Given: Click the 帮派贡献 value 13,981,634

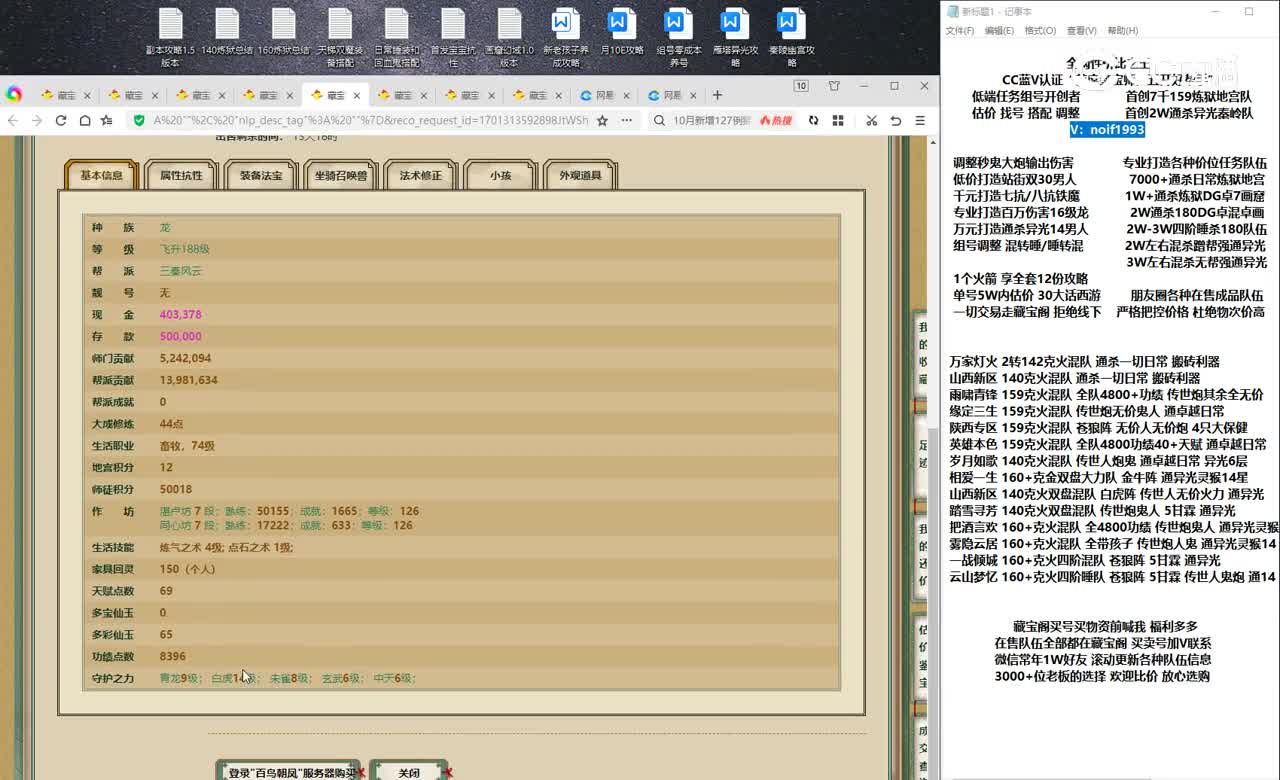Looking at the screenshot, I should coord(188,380).
